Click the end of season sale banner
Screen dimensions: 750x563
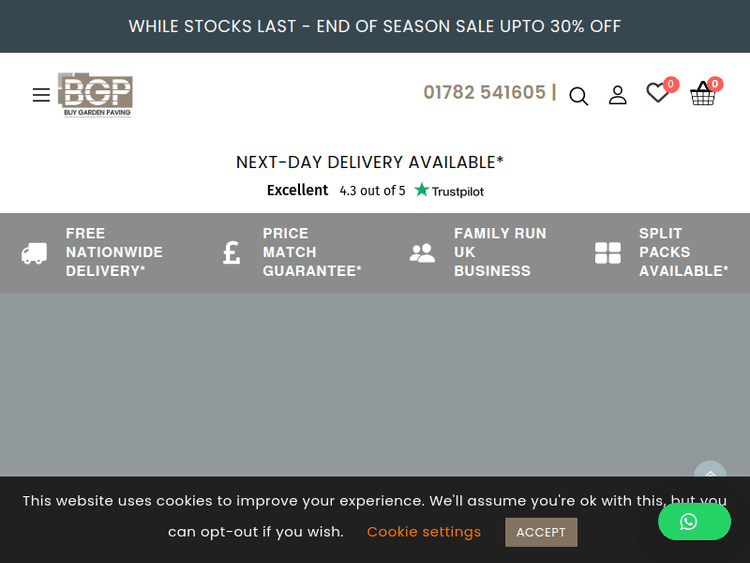pyautogui.click(x=375, y=26)
